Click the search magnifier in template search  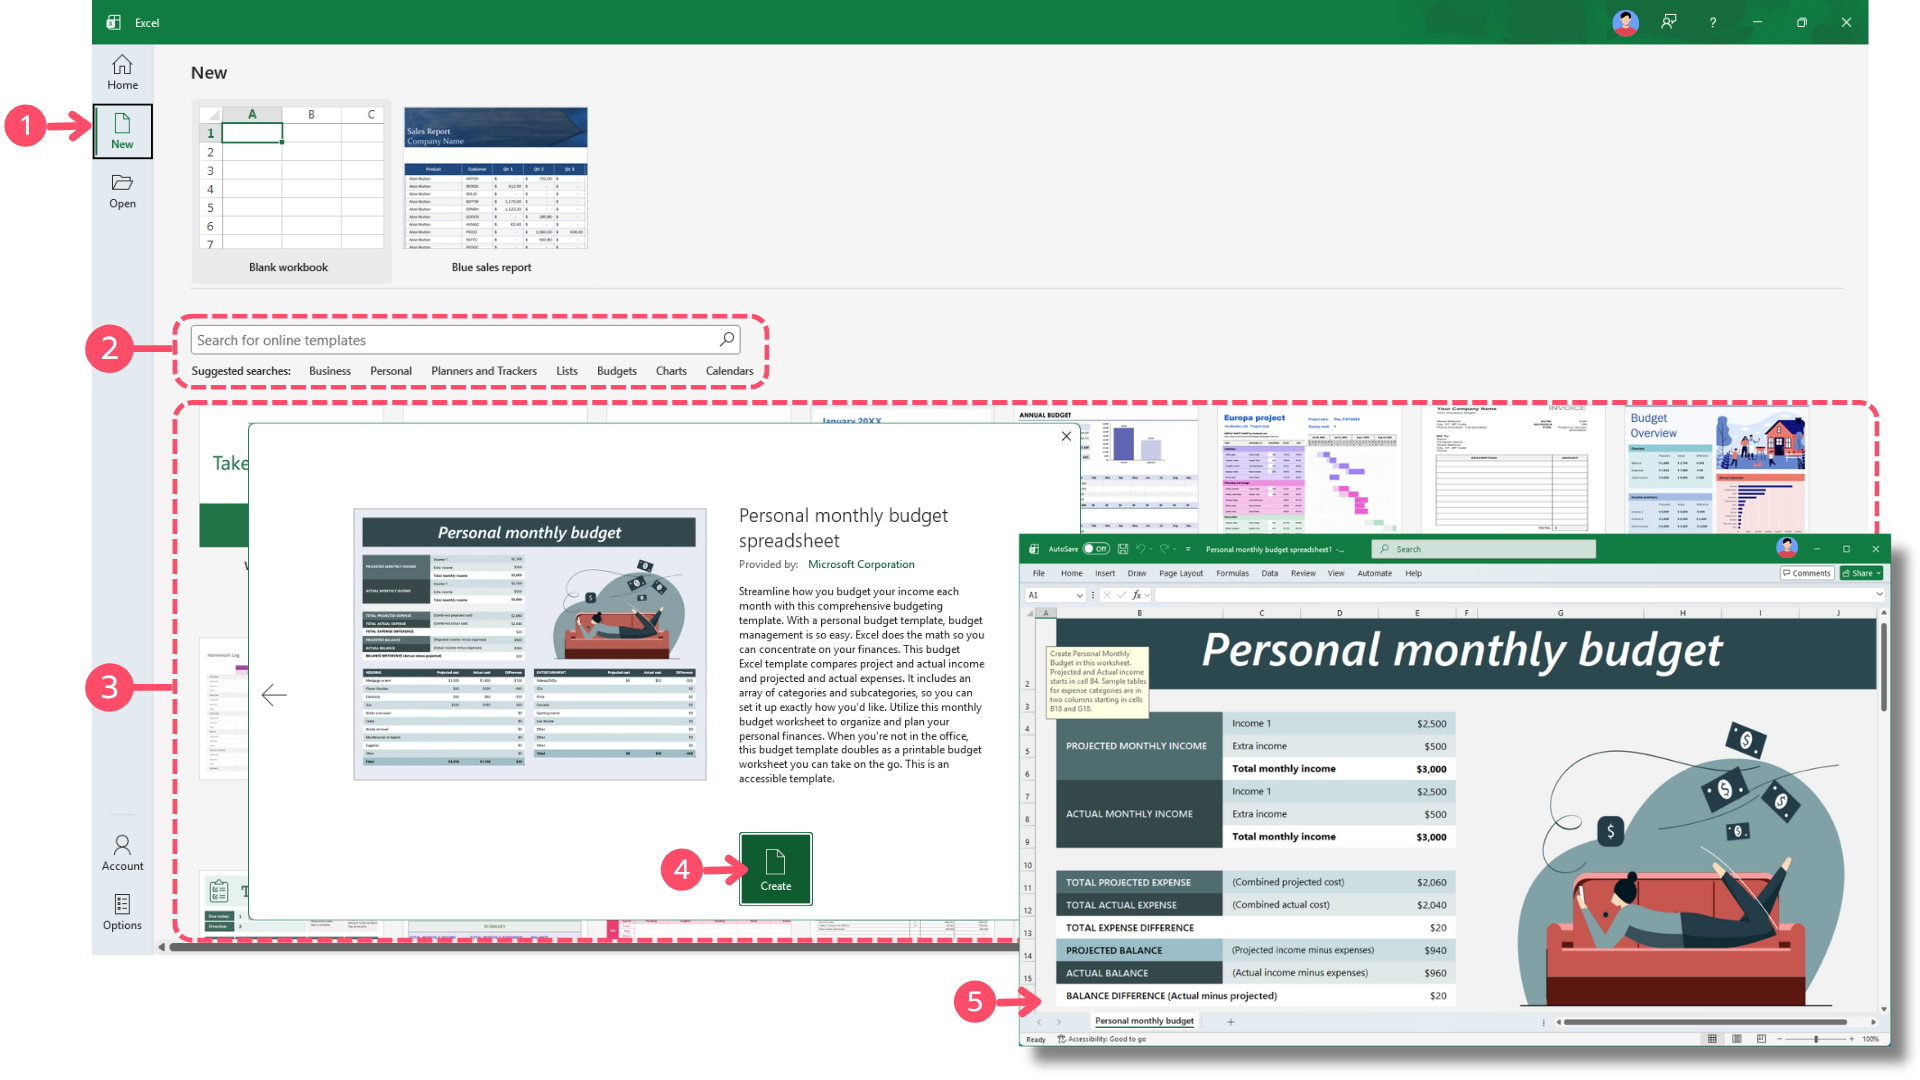click(x=727, y=340)
